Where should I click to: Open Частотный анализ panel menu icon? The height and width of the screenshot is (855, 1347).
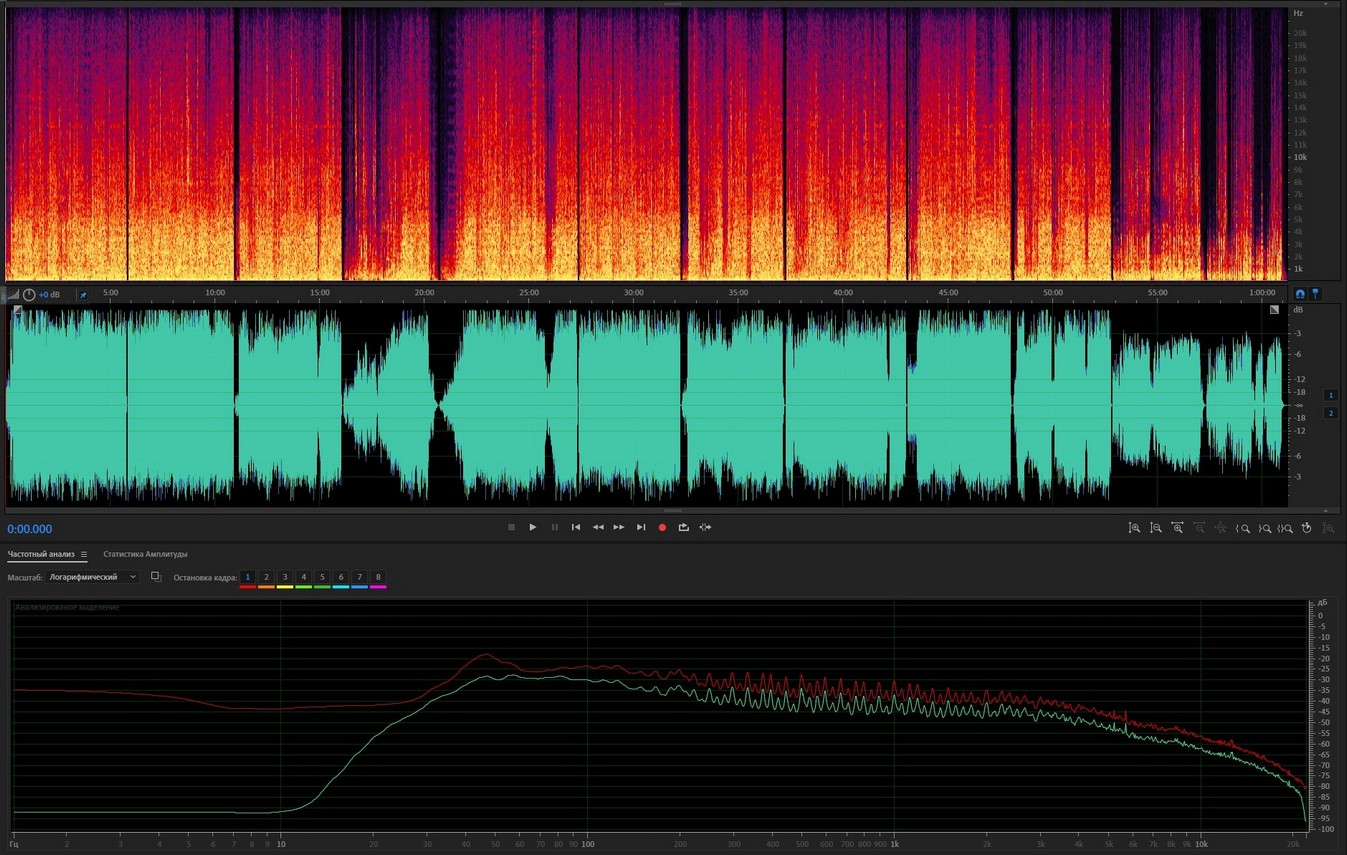(84, 554)
